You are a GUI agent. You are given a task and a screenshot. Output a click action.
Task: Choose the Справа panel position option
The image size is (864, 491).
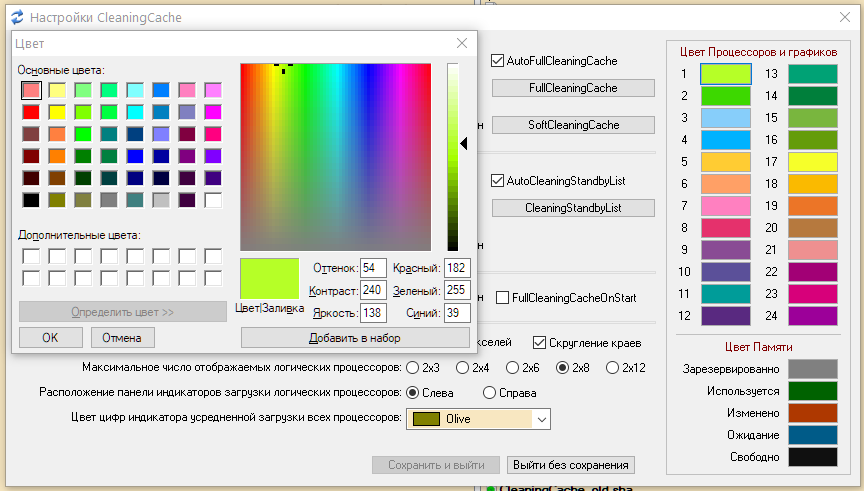coord(490,393)
